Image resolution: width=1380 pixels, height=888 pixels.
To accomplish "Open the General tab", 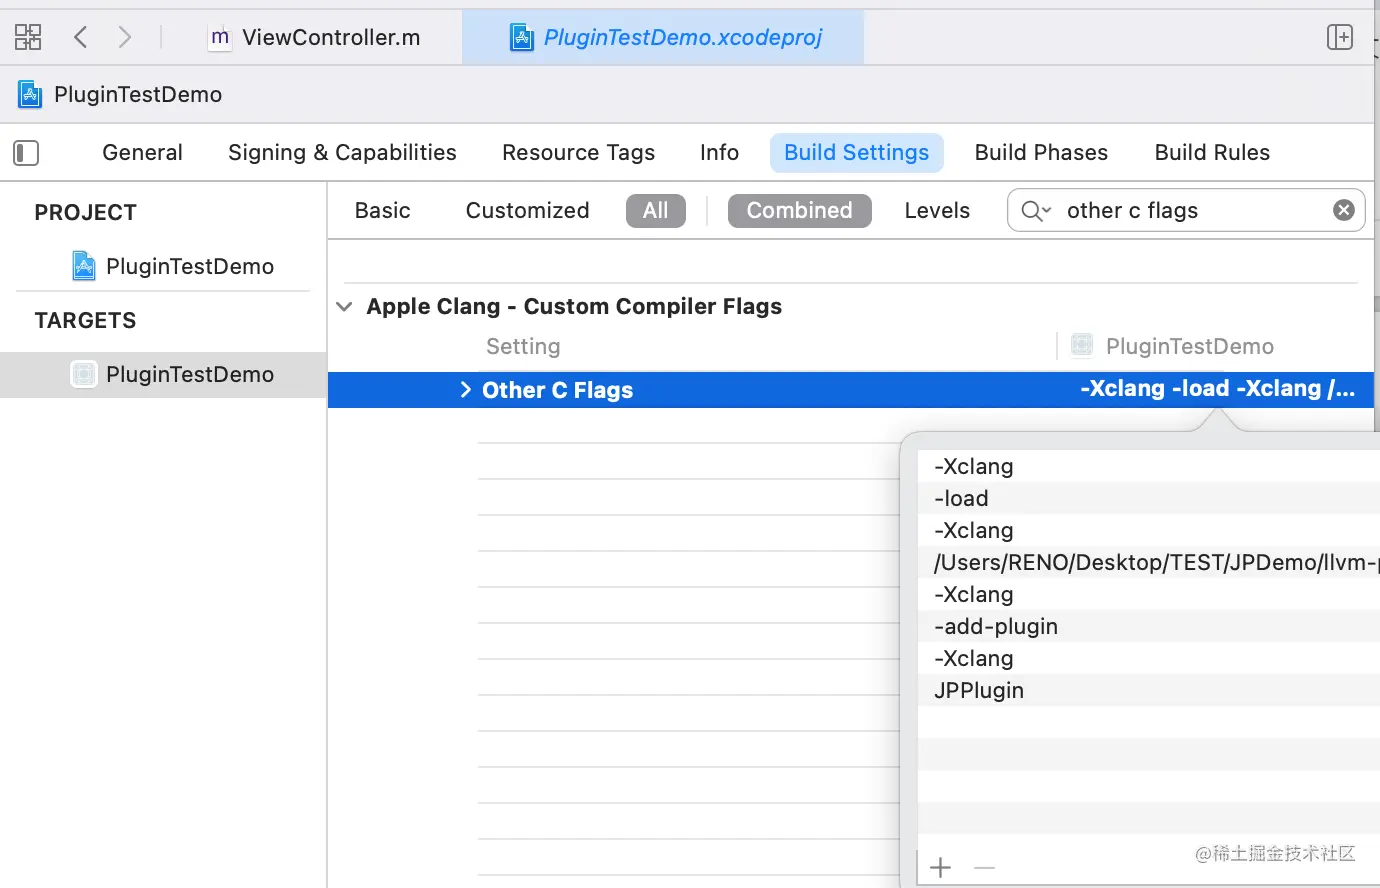I will click(142, 152).
